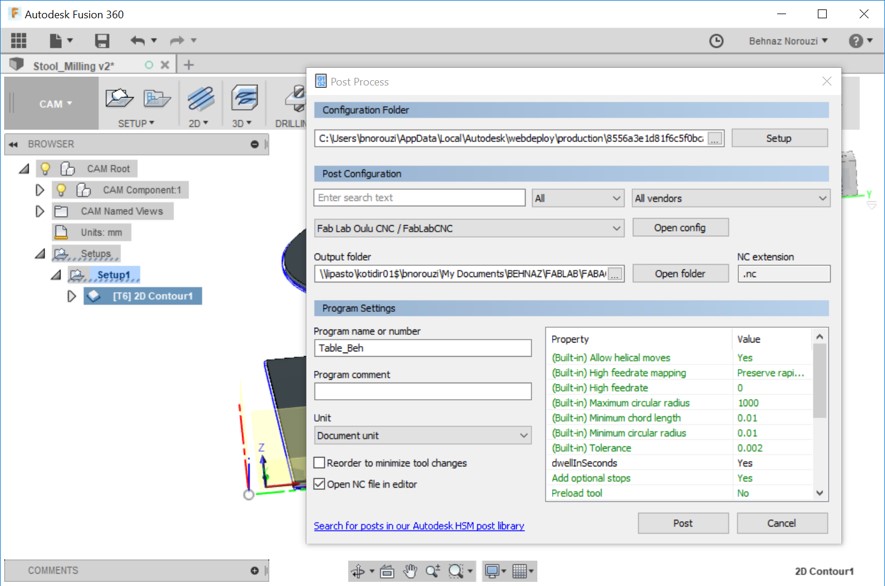Redo the action with the arrow icon
This screenshot has height=586, width=885.
[x=177, y=41]
